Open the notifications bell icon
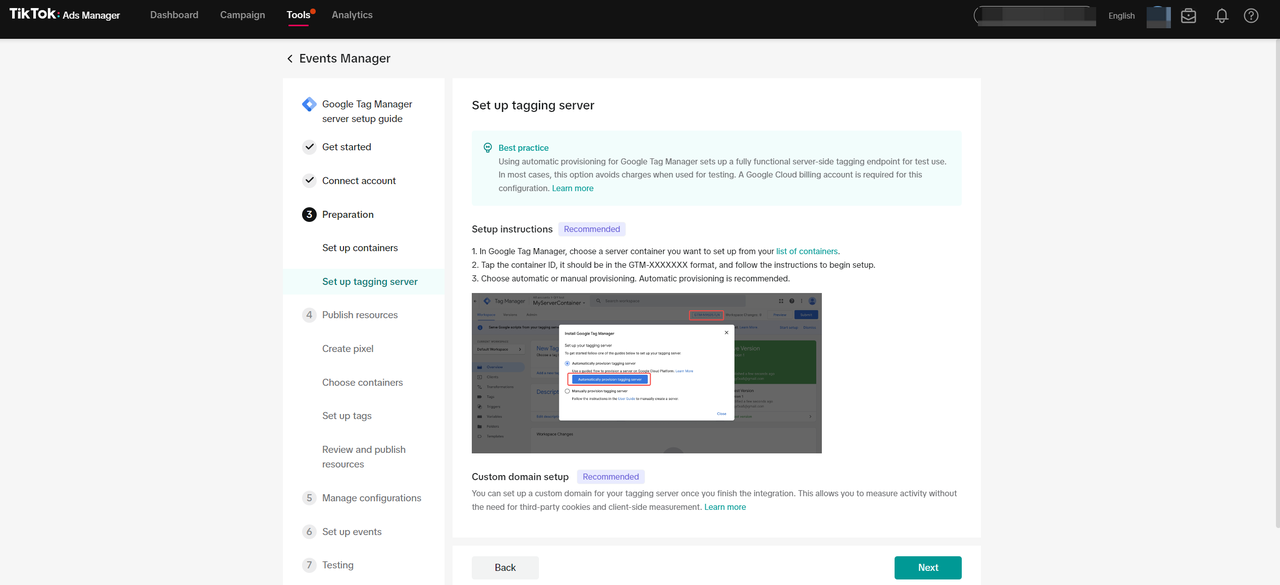Screen dimensions: 1280x585 click(1220, 15)
